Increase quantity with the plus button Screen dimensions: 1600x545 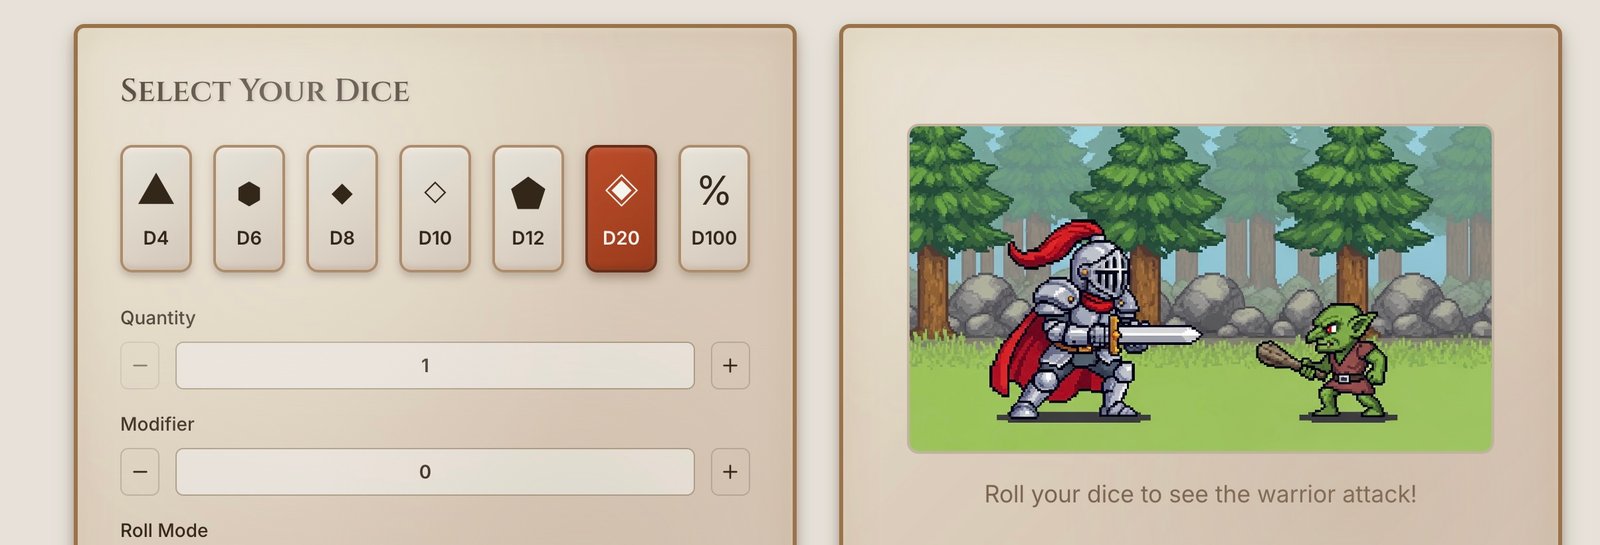(x=730, y=365)
